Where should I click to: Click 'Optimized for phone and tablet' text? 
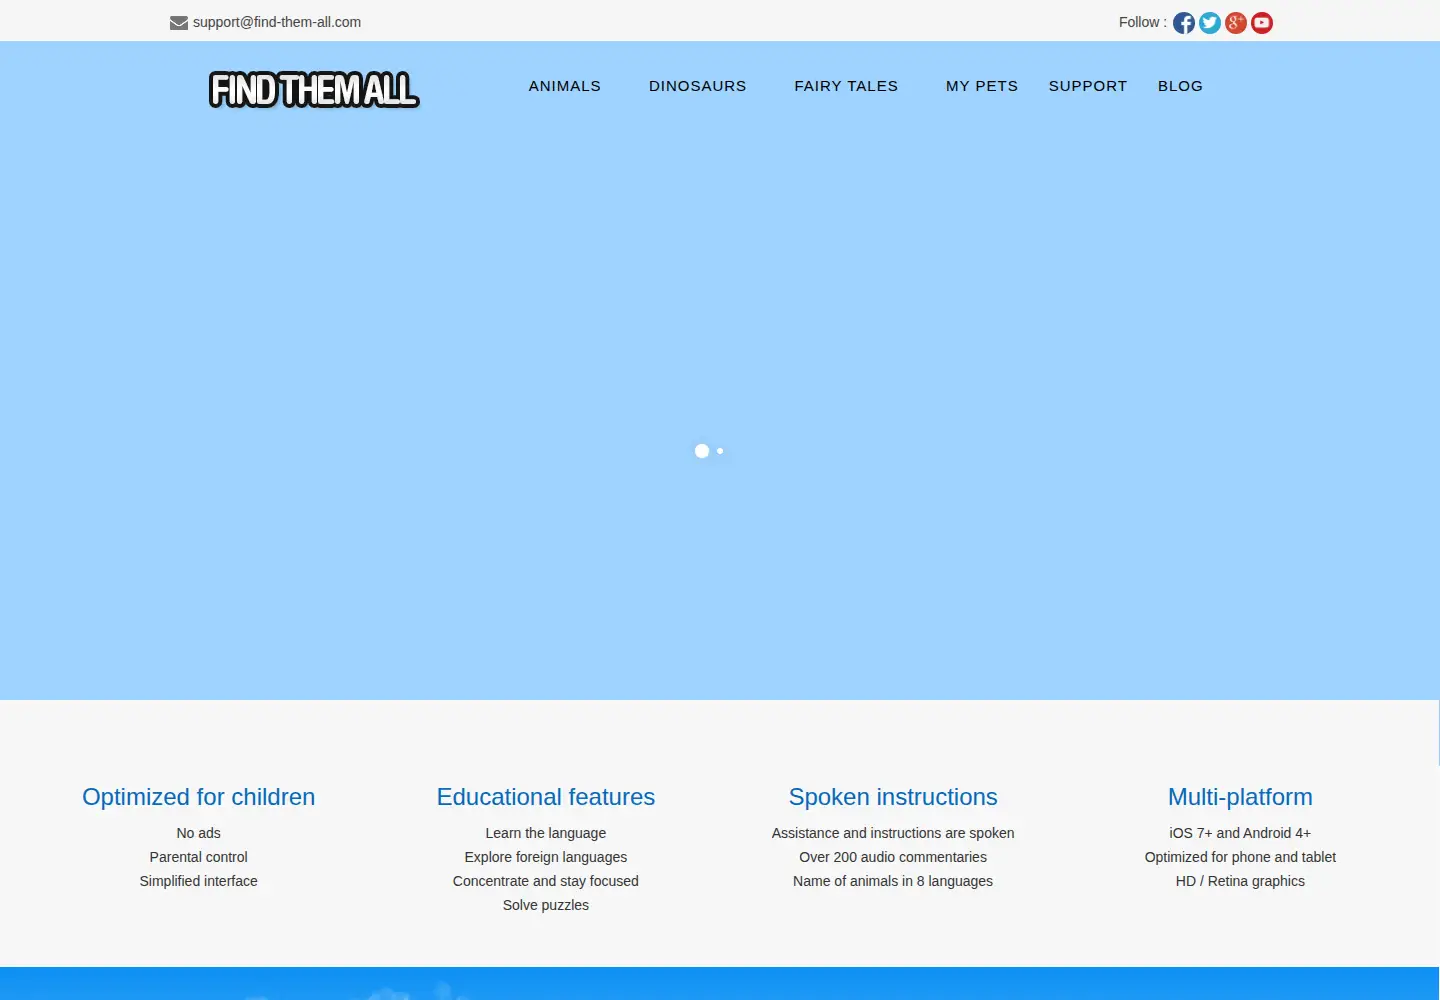pos(1240,857)
